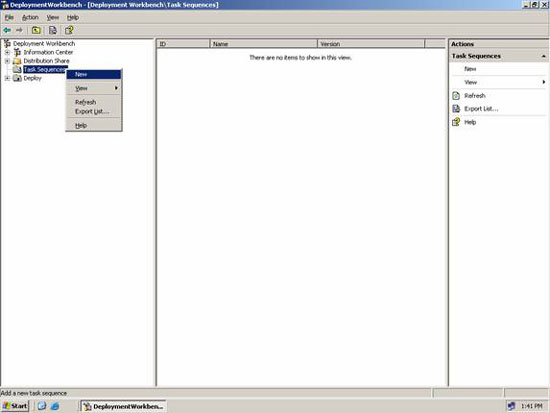The height and width of the screenshot is (413, 550).
Task: Click the Task Sequences folder icon in tree
Action: click(x=17, y=69)
